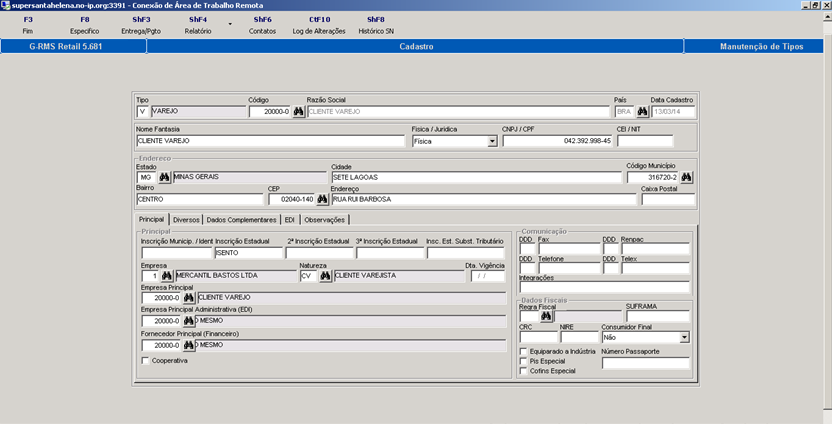This screenshot has width=832, height=424.
Task: Open ShF6 Contatos
Action: 263,25
